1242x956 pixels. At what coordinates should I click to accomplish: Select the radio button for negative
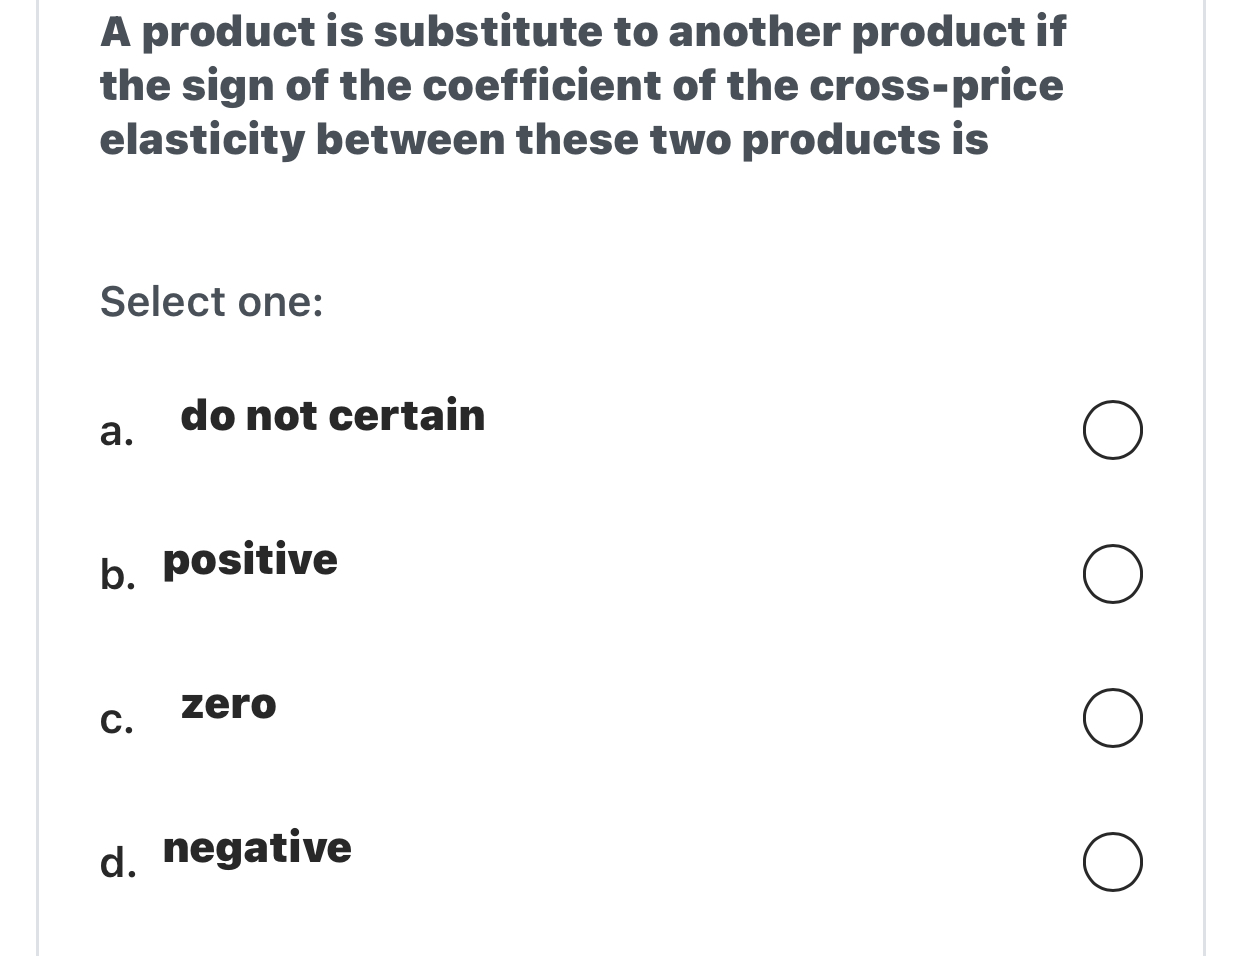point(1113,862)
